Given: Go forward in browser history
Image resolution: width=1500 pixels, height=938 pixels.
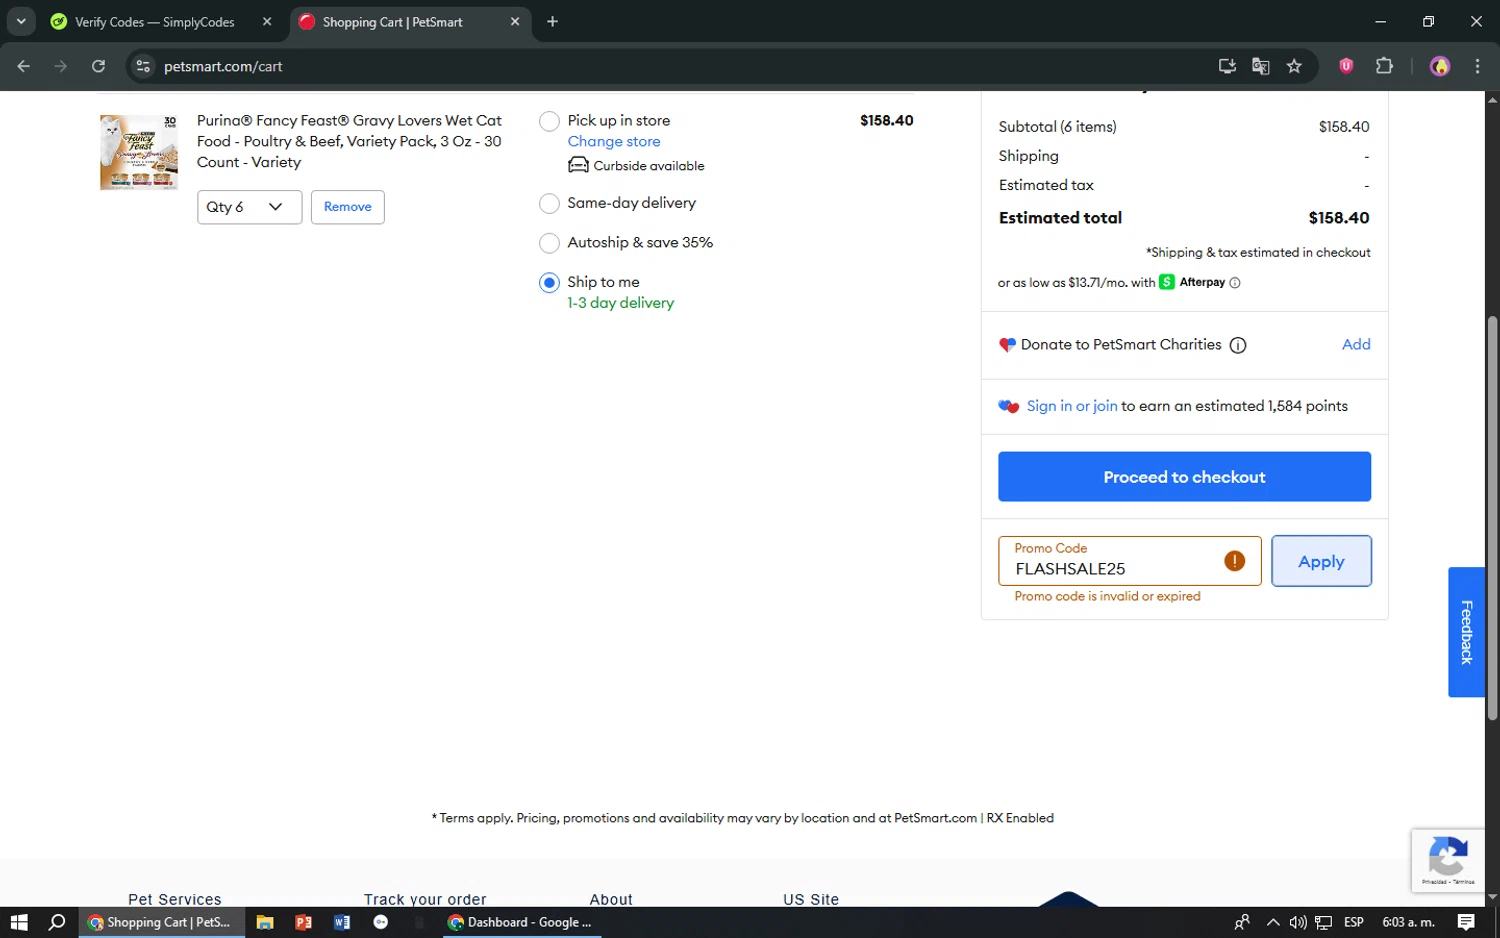Looking at the screenshot, I should (x=61, y=66).
